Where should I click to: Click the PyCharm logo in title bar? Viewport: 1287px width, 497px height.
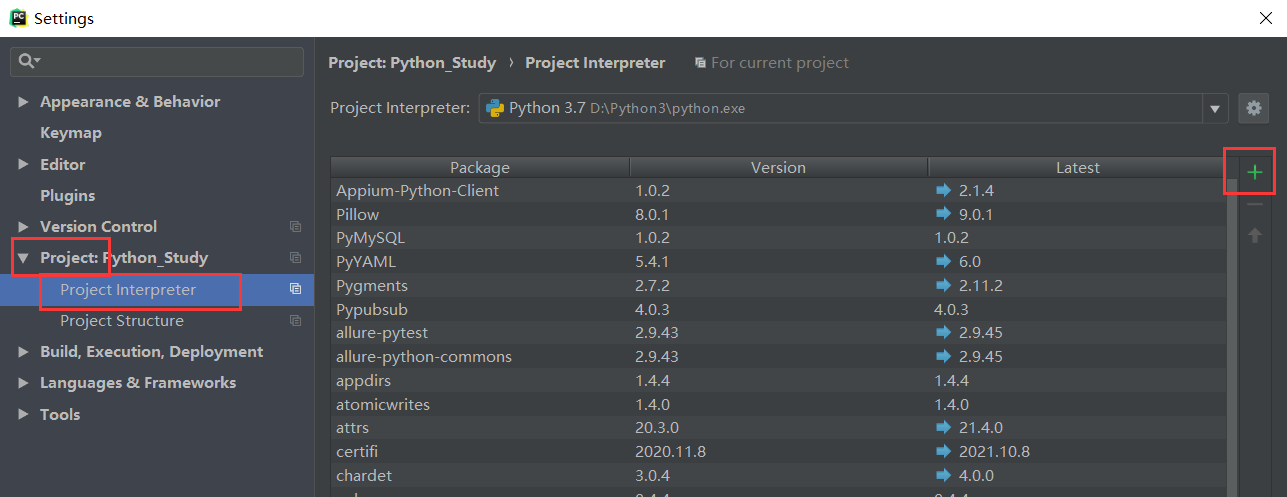[18, 17]
